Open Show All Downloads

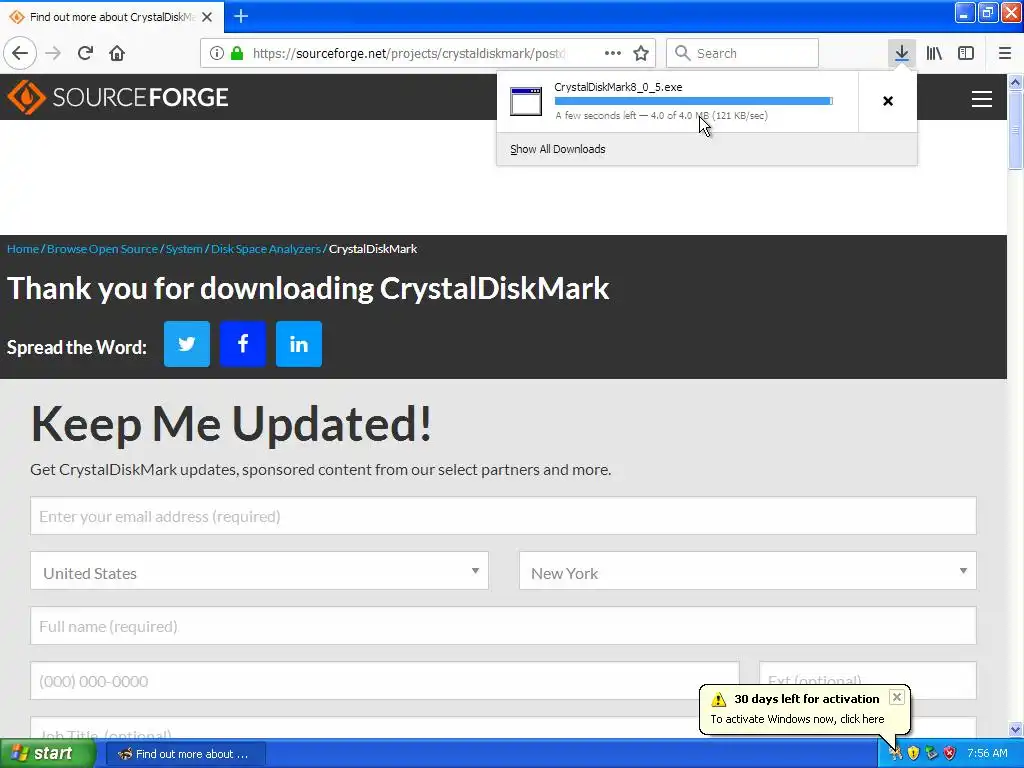point(558,150)
